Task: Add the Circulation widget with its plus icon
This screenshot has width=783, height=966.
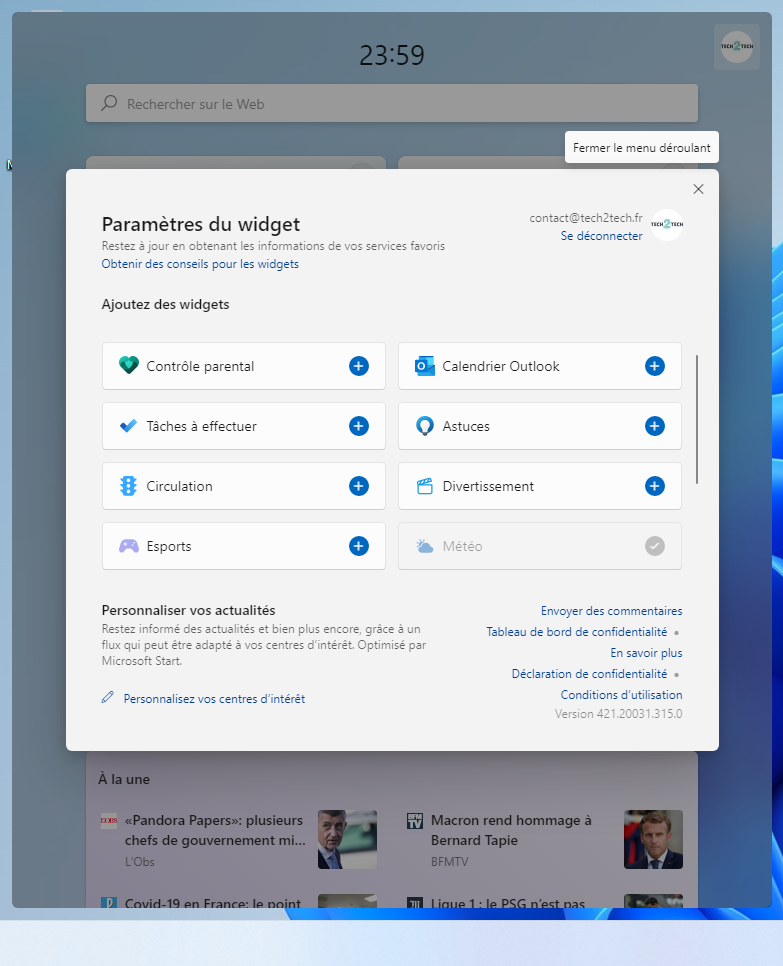Action: (x=359, y=486)
